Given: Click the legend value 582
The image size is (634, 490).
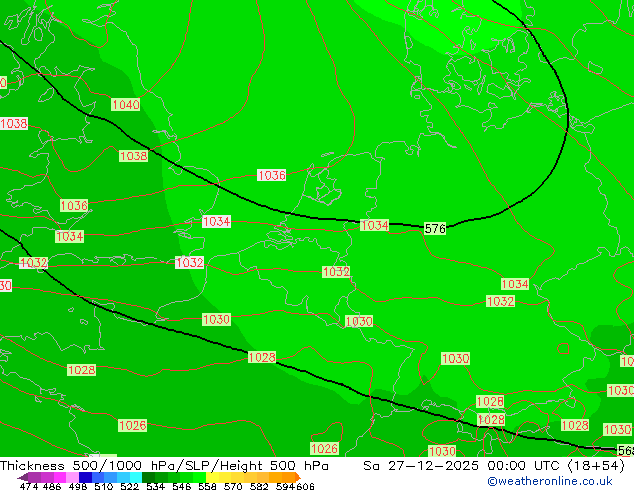Looking at the screenshot, I should (x=259, y=486).
